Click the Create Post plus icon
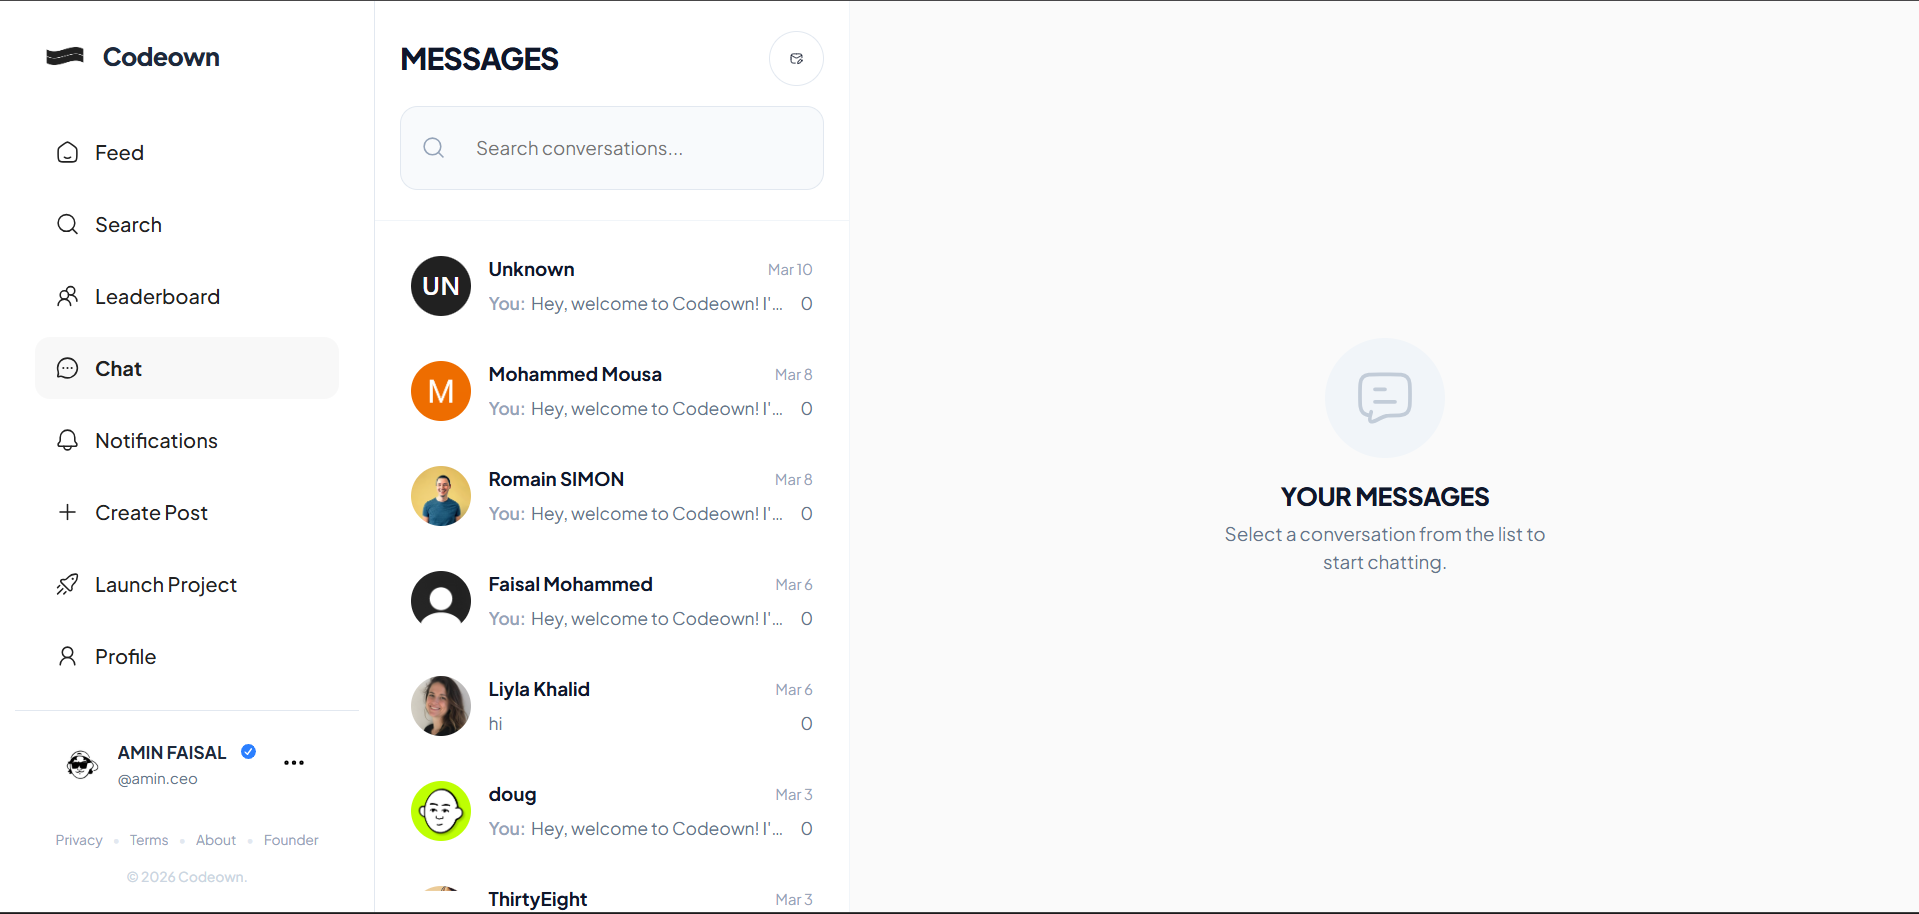This screenshot has height=914, width=1919. 67,513
